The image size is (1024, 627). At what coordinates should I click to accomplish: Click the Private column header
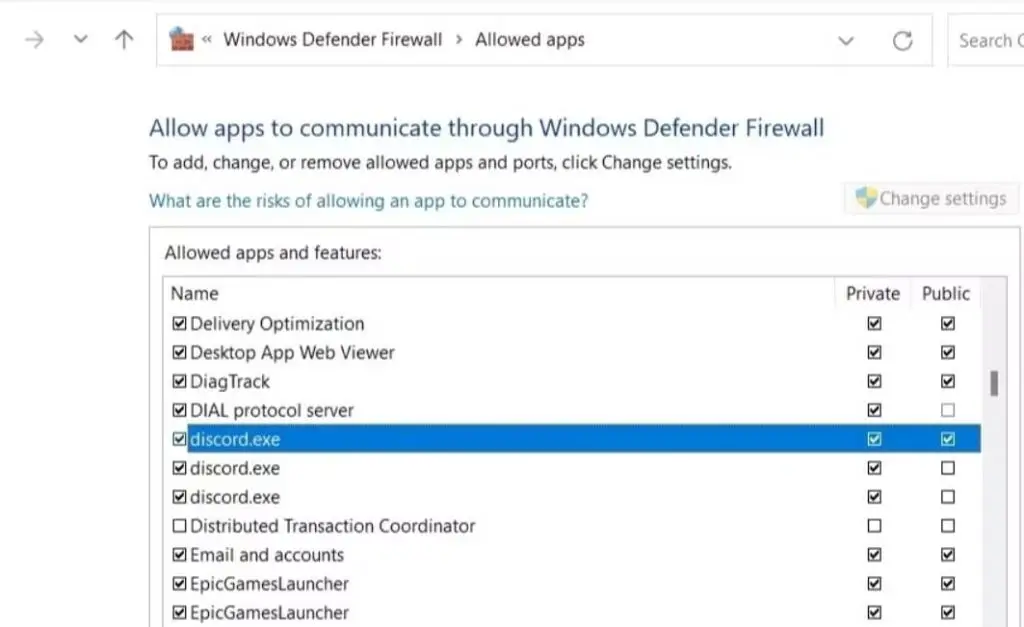pos(872,293)
